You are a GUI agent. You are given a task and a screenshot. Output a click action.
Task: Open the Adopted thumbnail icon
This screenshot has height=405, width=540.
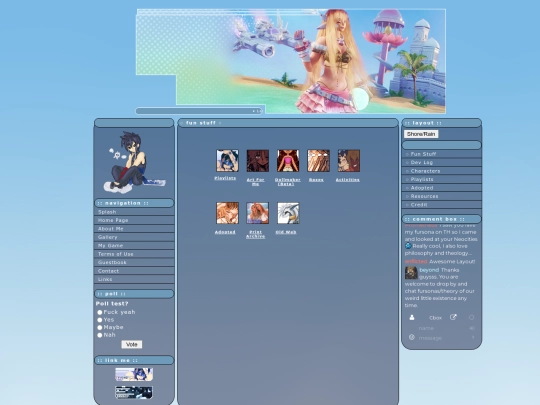pos(227,213)
